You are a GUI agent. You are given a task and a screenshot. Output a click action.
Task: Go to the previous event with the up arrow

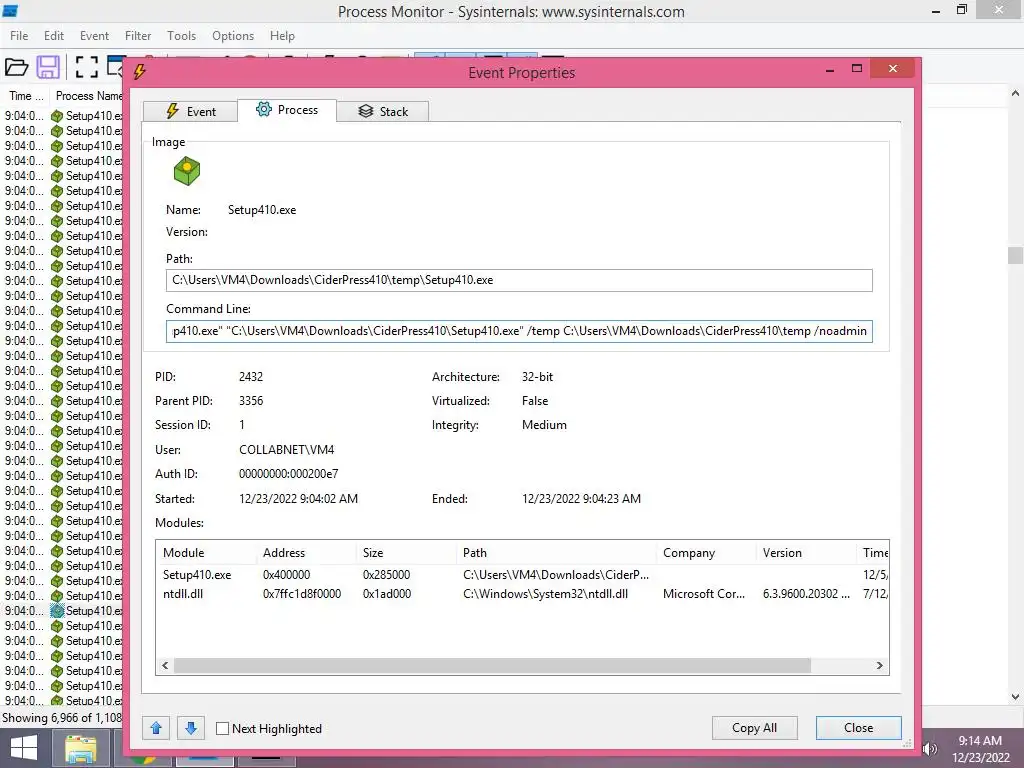(156, 728)
